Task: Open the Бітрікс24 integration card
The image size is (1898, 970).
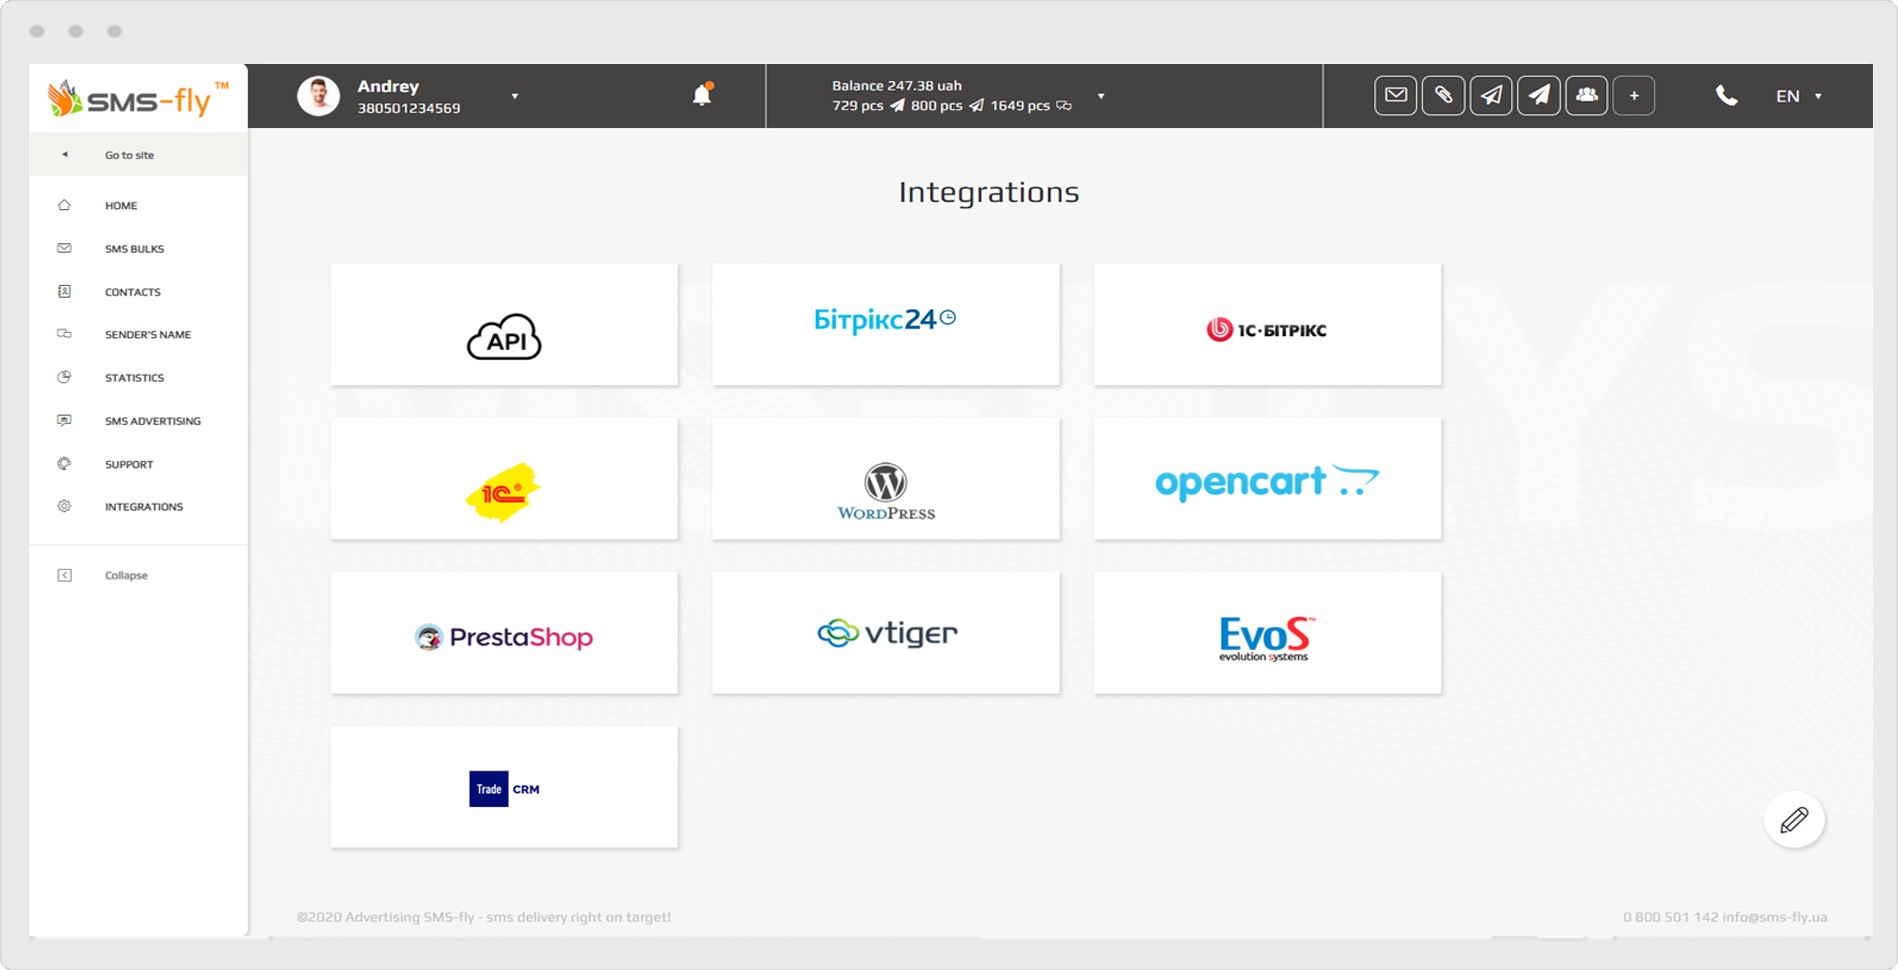Action: pos(885,324)
